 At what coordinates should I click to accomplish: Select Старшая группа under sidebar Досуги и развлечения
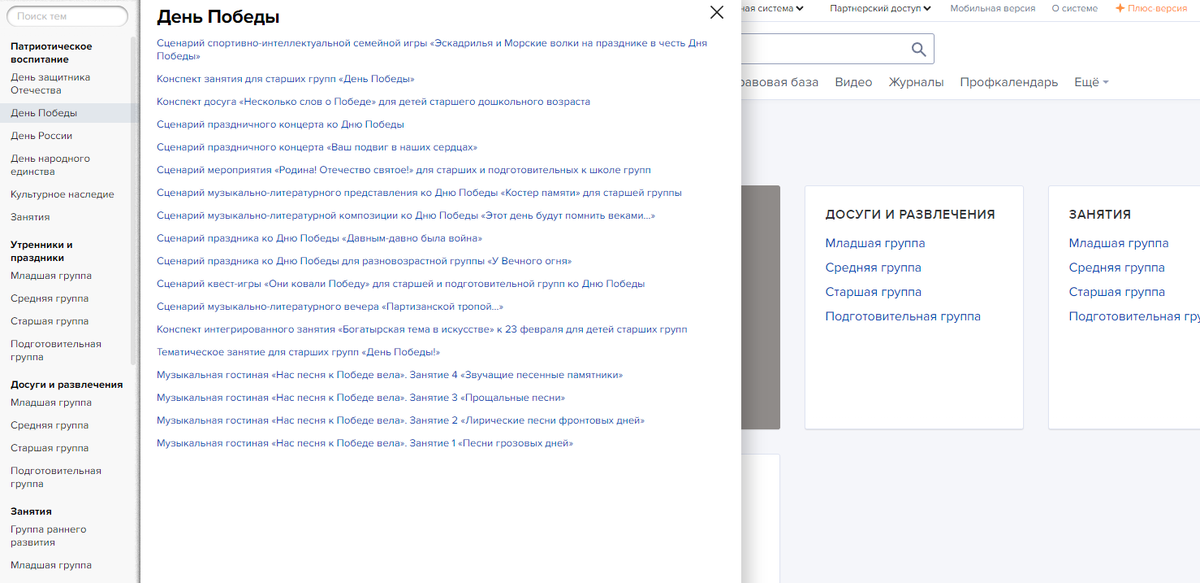coord(49,448)
